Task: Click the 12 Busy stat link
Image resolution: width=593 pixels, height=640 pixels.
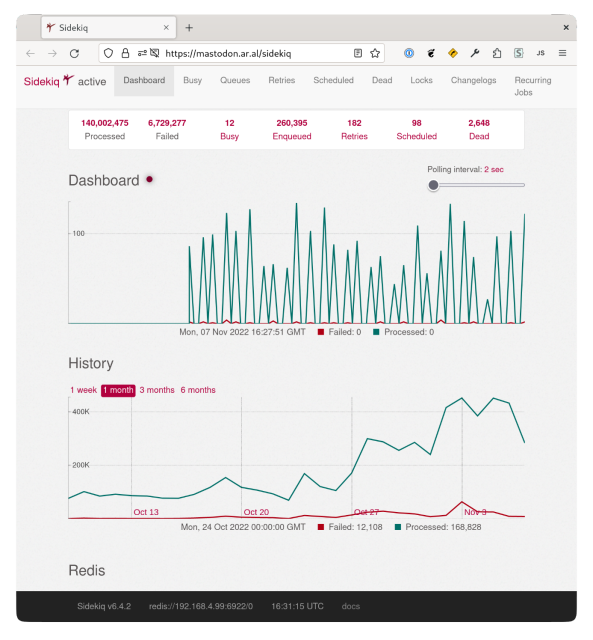Action: (x=229, y=129)
